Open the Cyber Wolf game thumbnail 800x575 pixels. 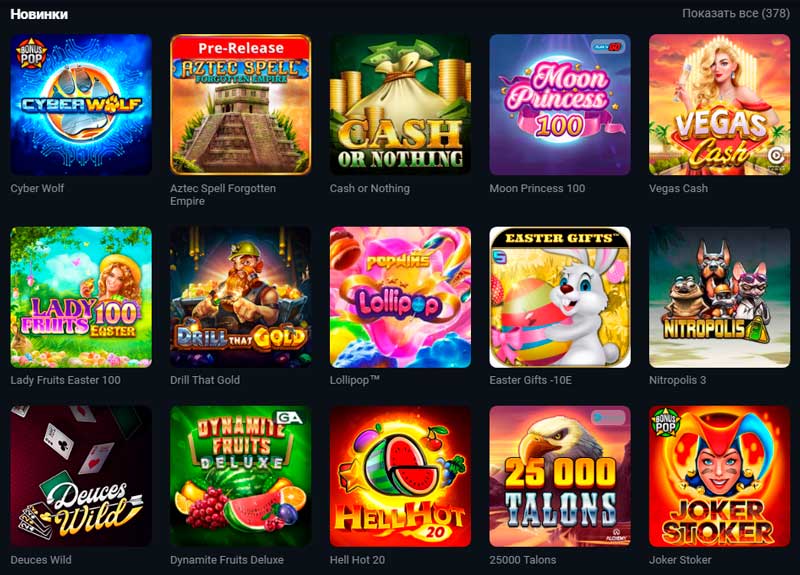pyautogui.click(x=81, y=105)
